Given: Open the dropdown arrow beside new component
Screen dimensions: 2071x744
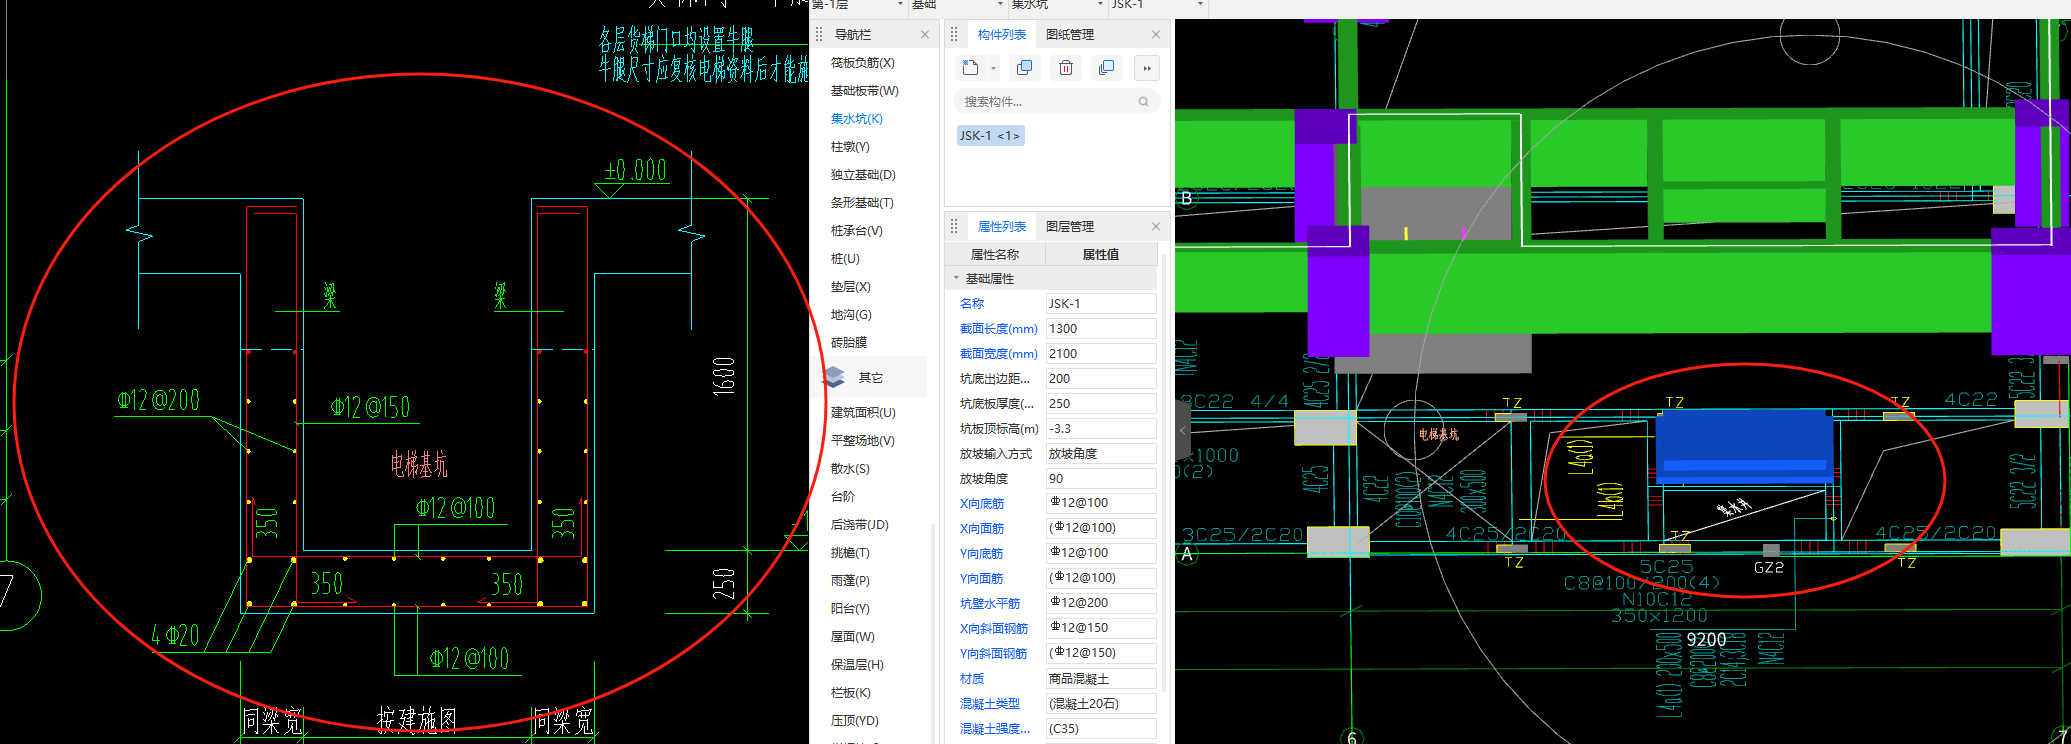Looking at the screenshot, I should [993, 69].
